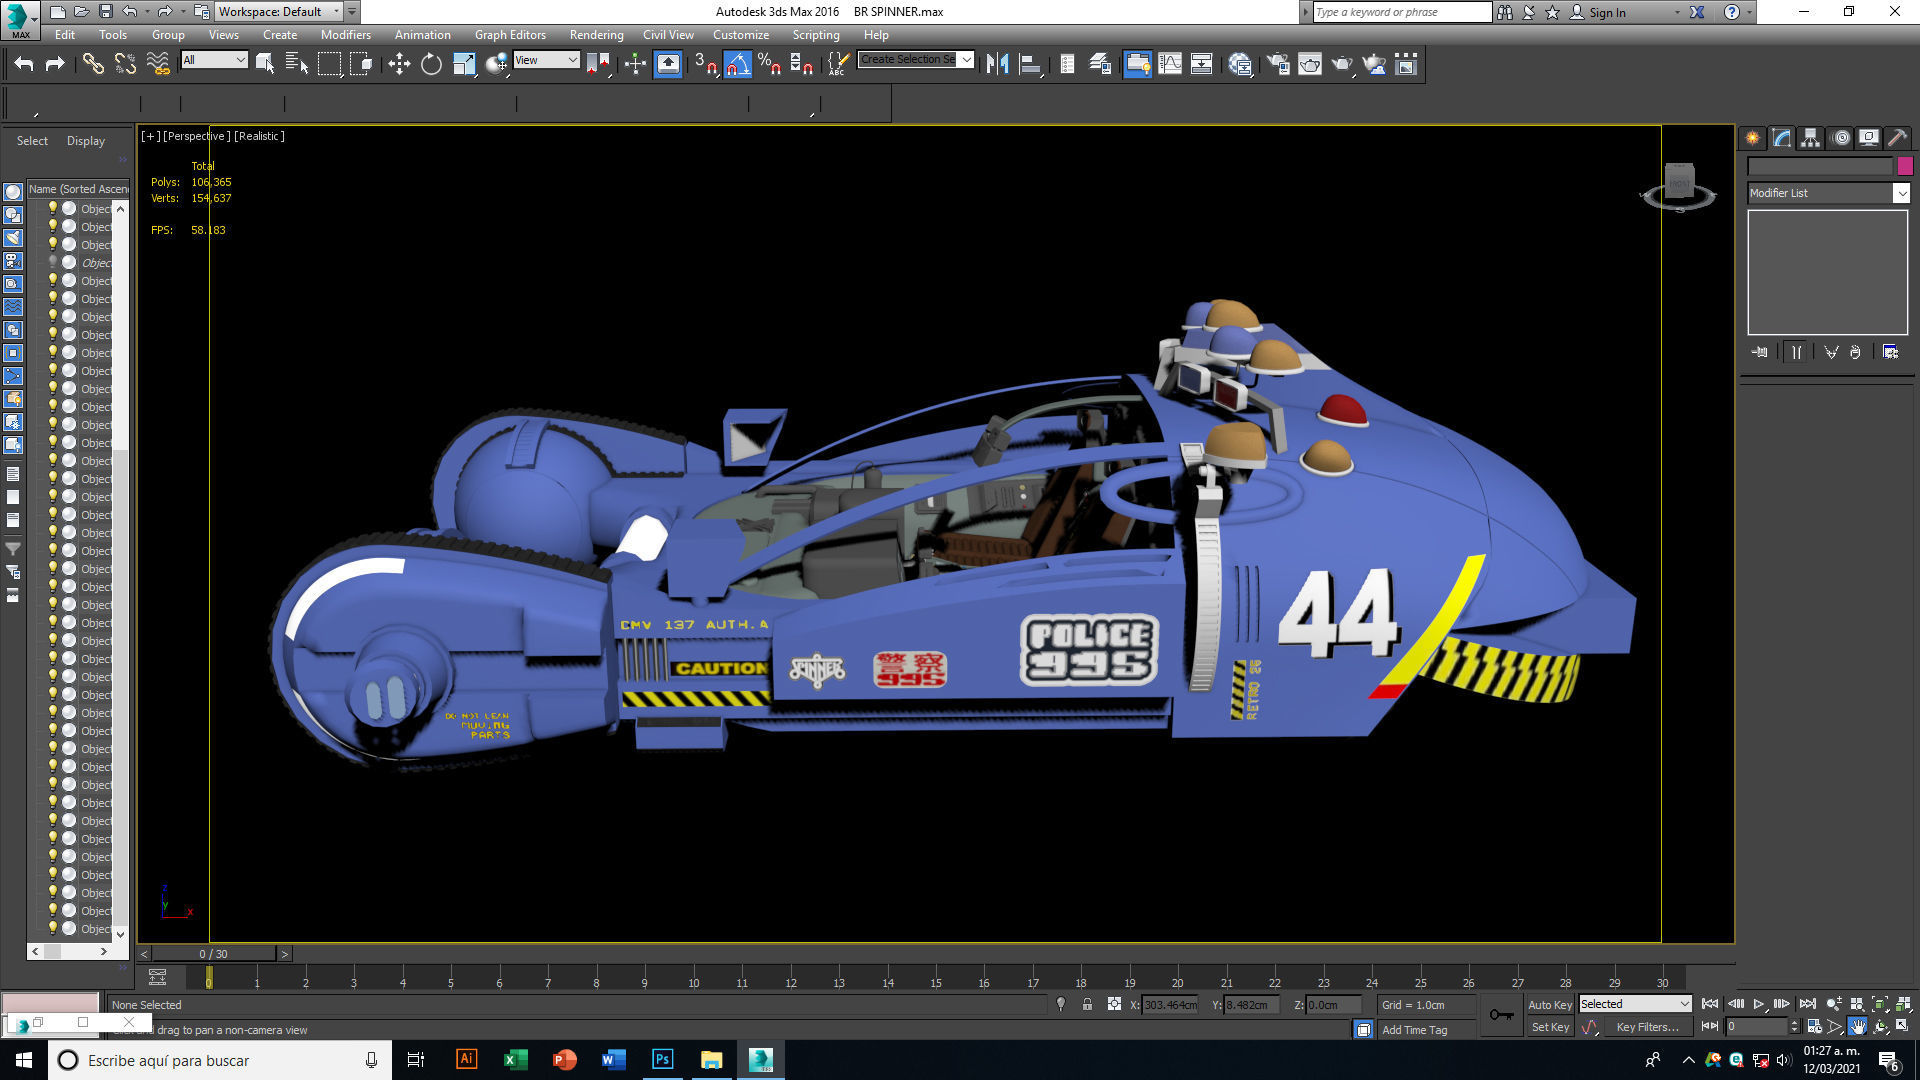
Task: Activate the Select and Link tool
Action: click(93, 64)
